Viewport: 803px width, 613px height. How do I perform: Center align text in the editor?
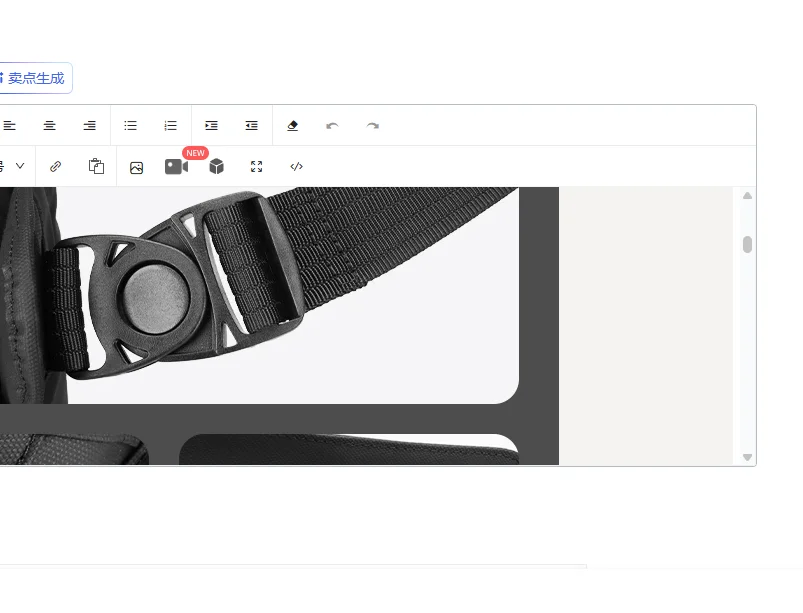coord(49,125)
